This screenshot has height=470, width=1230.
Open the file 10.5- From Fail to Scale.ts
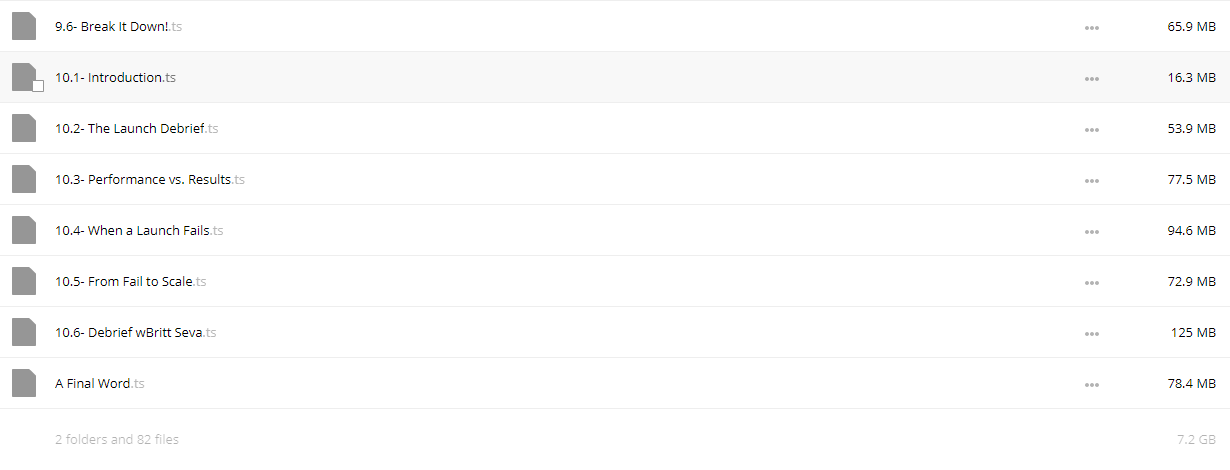click(131, 281)
